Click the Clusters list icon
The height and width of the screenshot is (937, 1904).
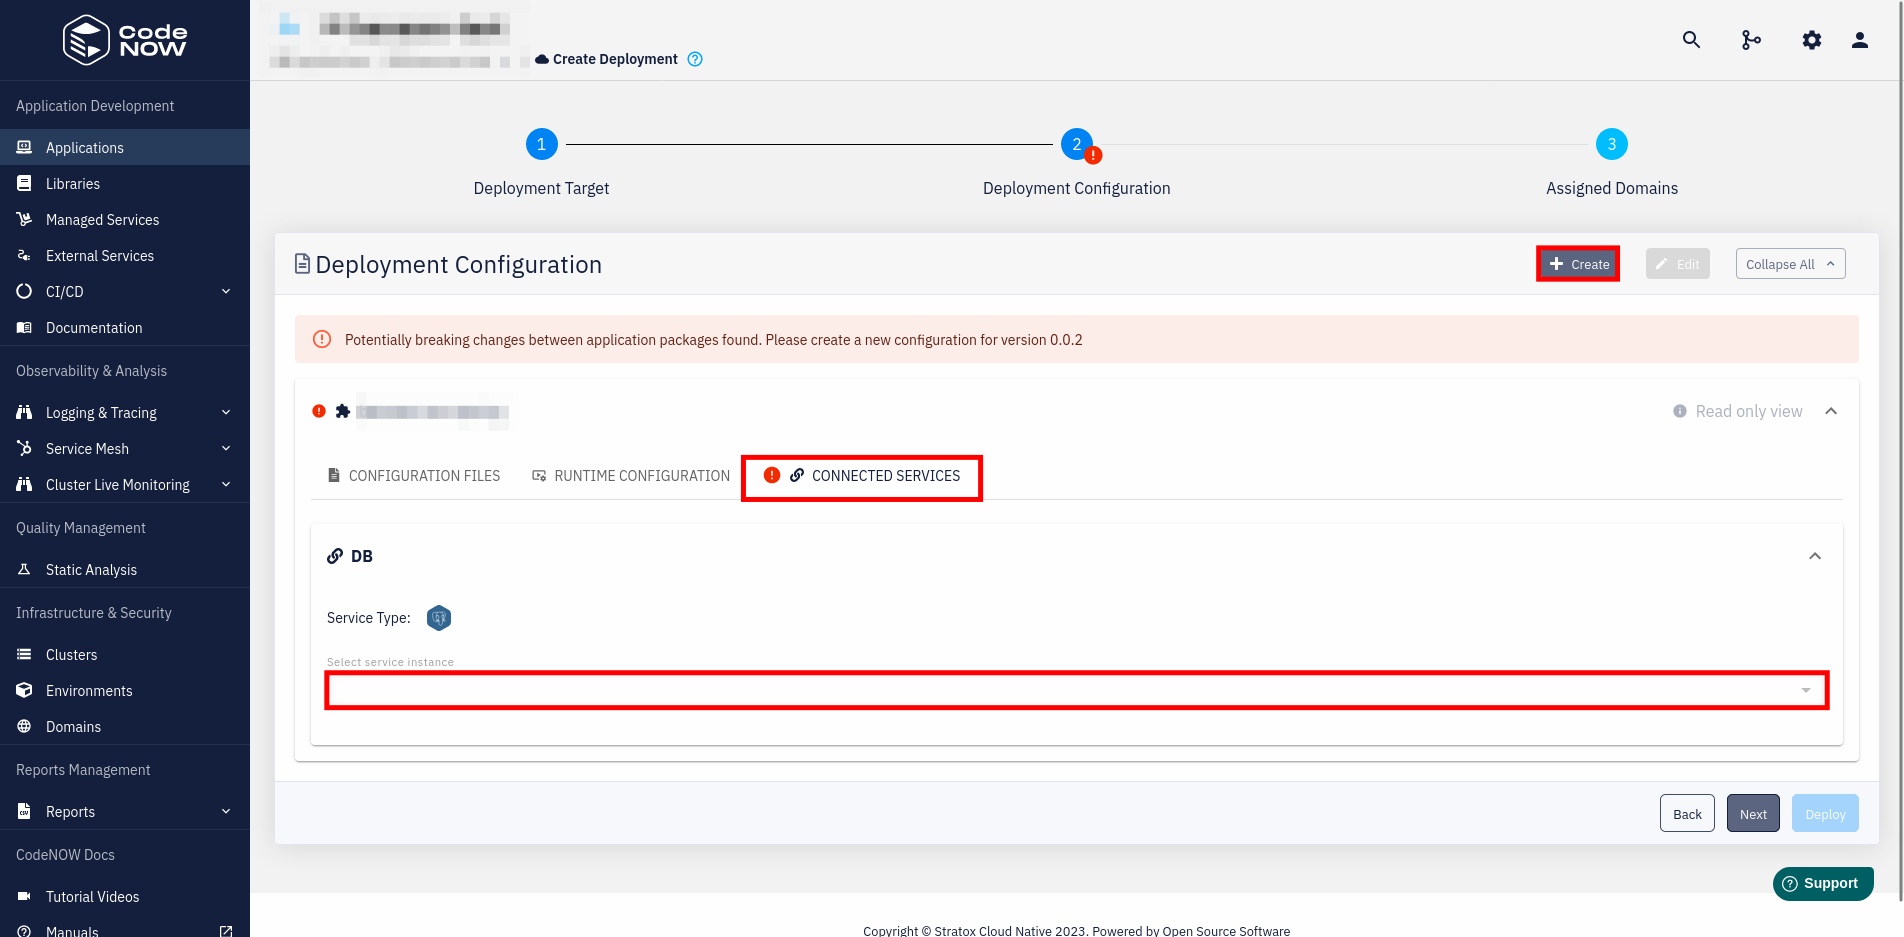tap(24, 654)
